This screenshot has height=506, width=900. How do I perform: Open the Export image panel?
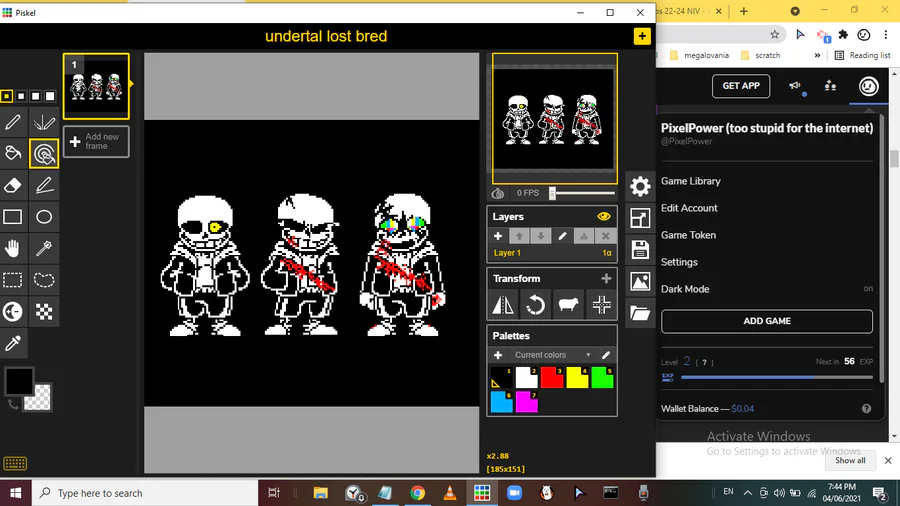point(639,281)
